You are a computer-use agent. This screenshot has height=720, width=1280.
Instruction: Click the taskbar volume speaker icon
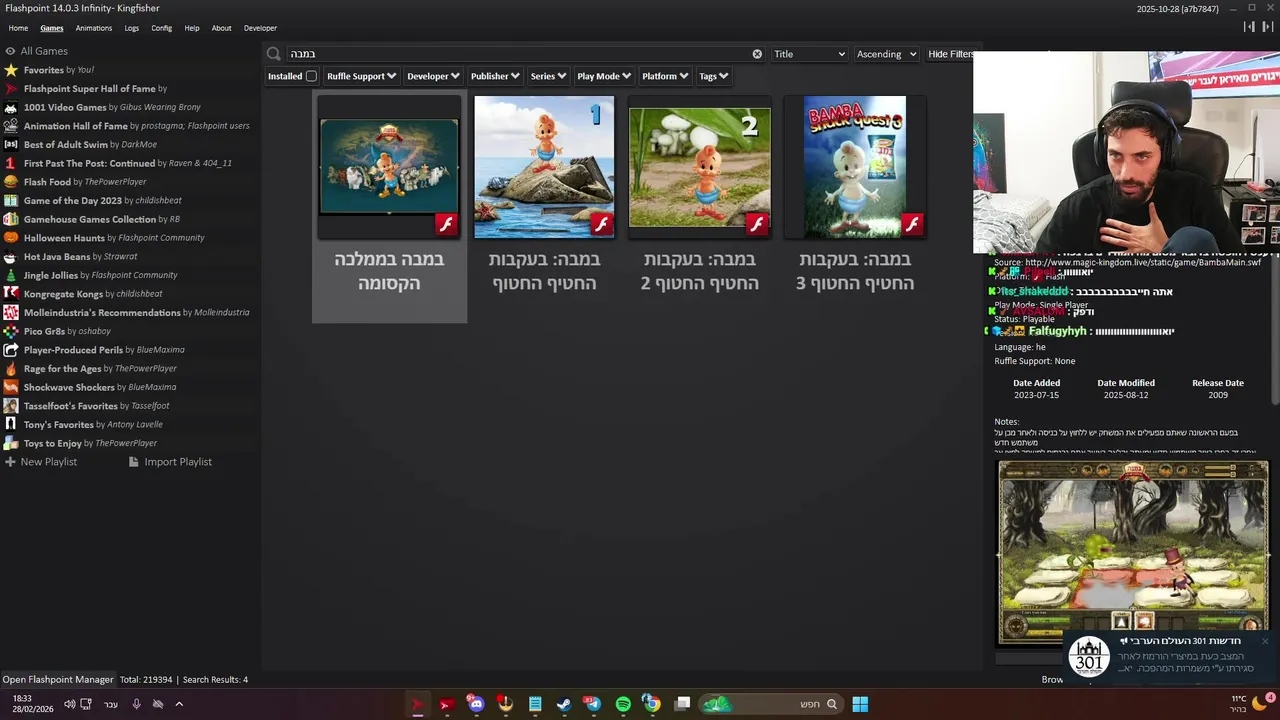[69, 704]
